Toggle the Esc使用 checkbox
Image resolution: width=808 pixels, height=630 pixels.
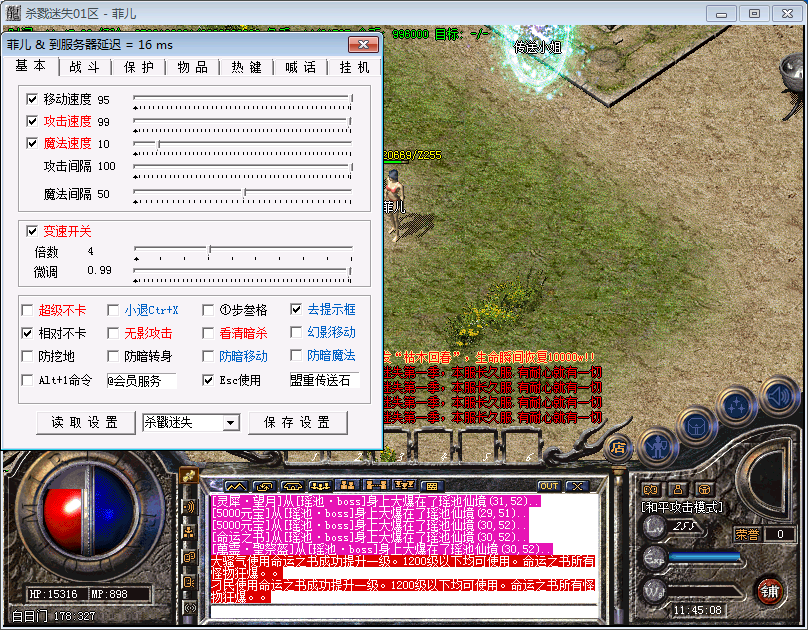[208, 381]
